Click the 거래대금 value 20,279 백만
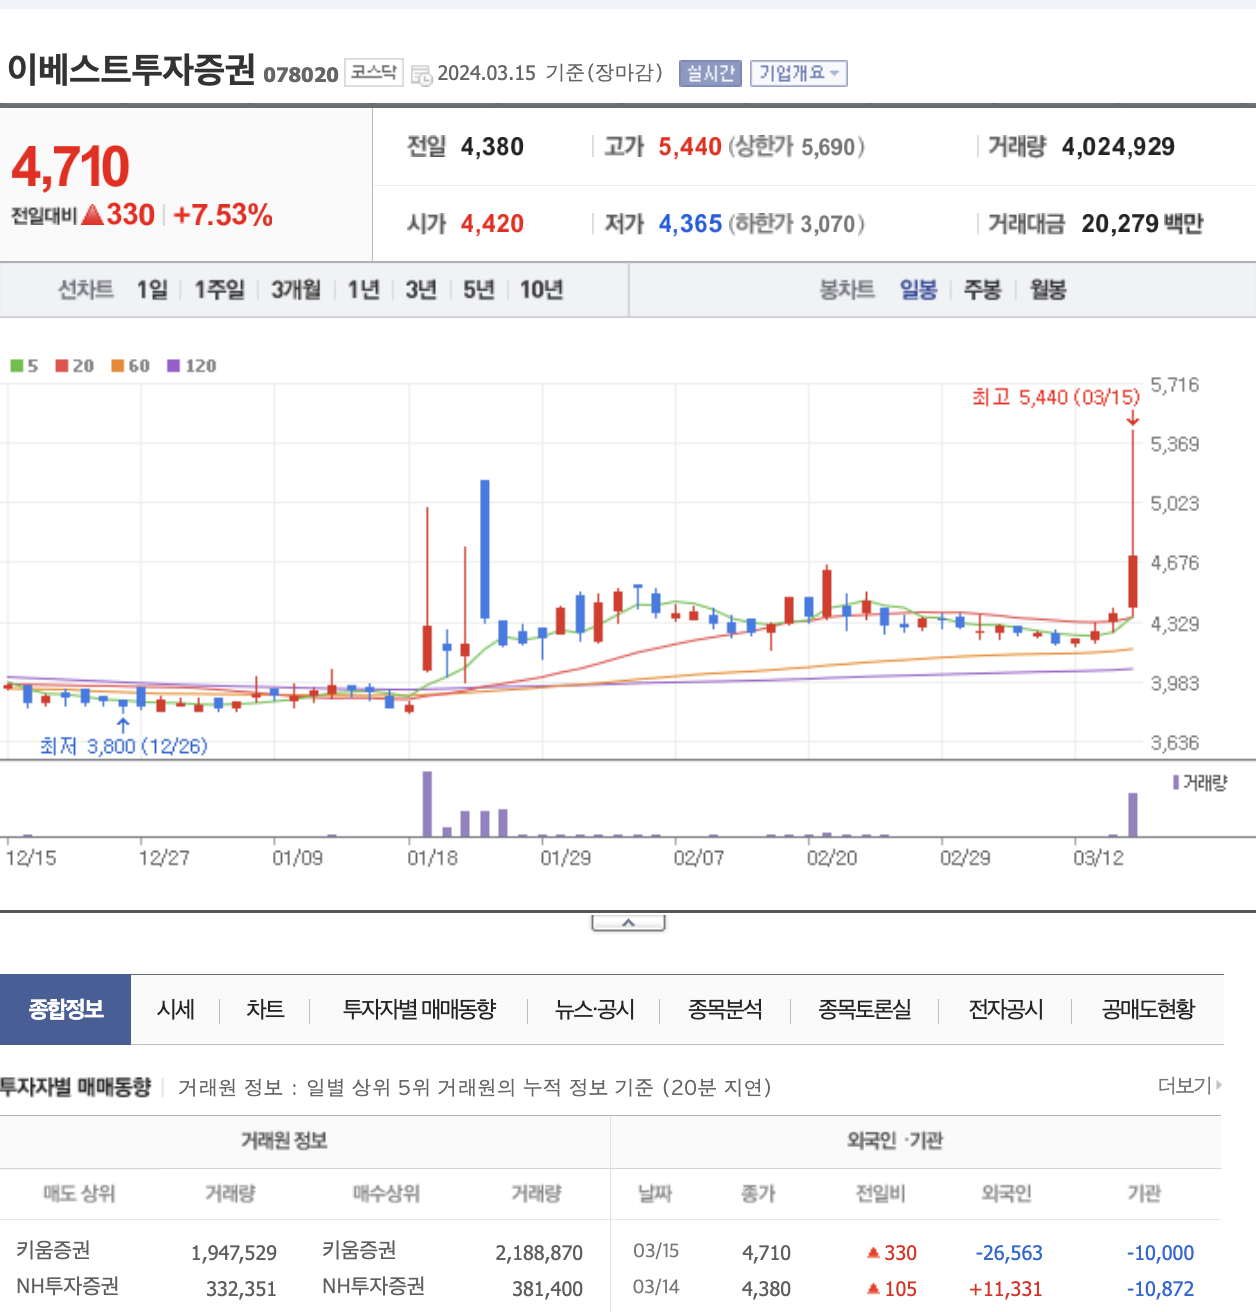1256x1312 pixels. pos(1142,224)
